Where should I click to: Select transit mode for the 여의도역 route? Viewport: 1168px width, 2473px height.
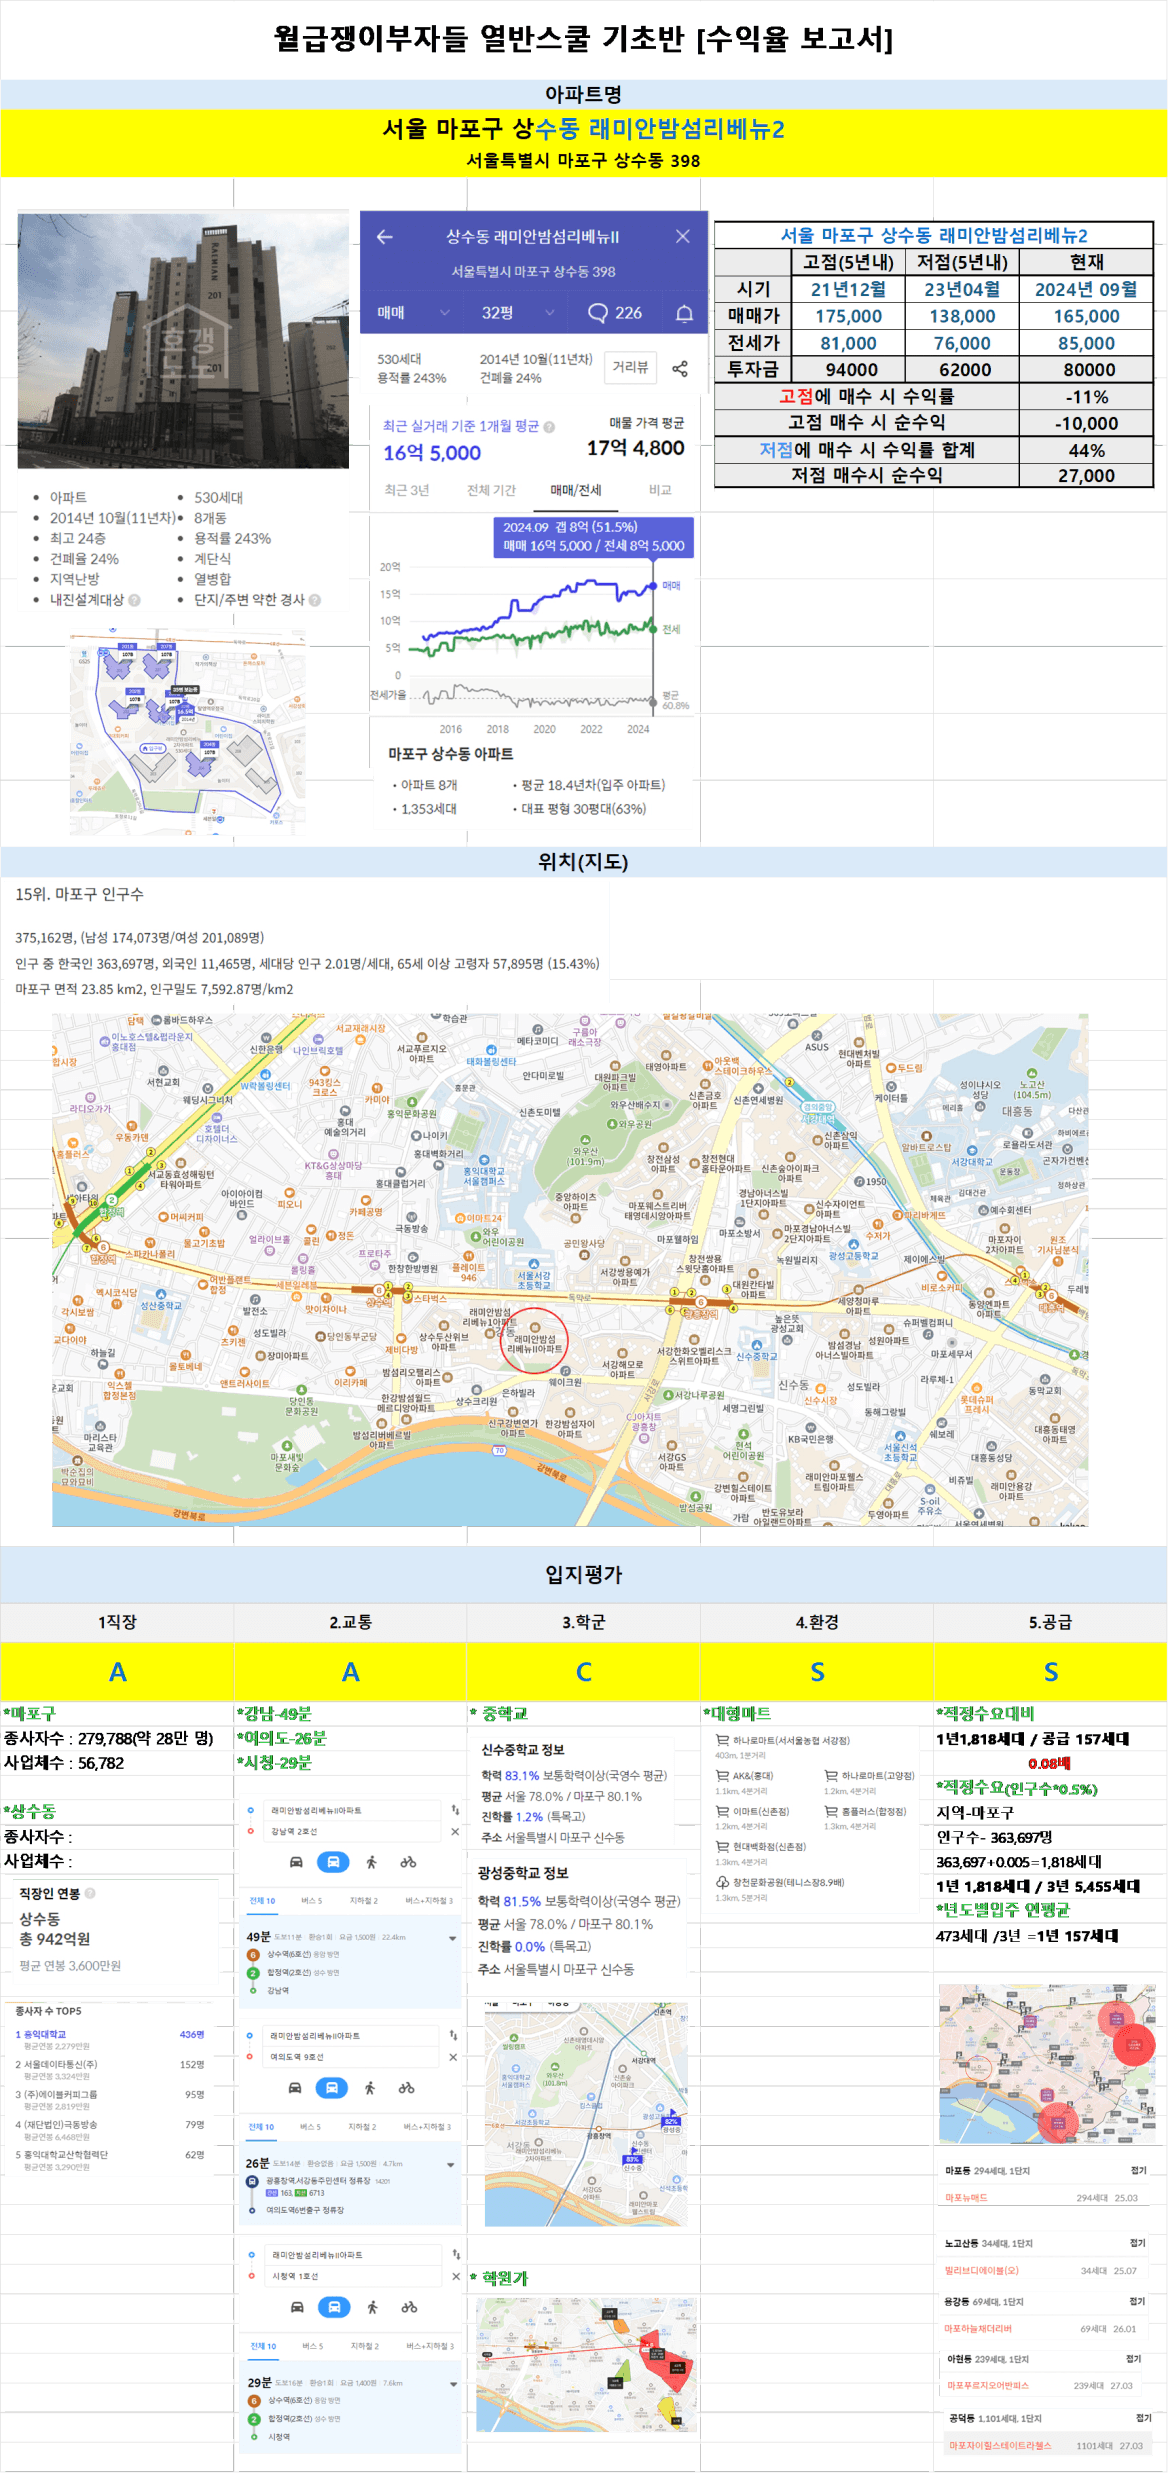tap(331, 2088)
